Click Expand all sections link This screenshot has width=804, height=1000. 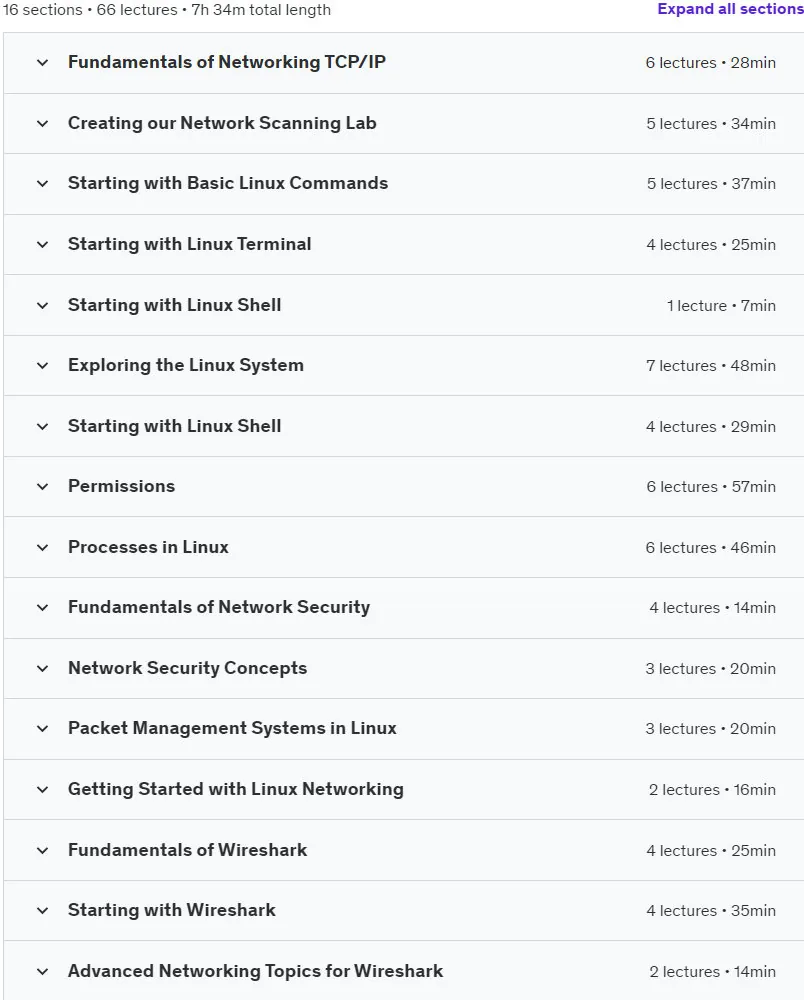731,9
